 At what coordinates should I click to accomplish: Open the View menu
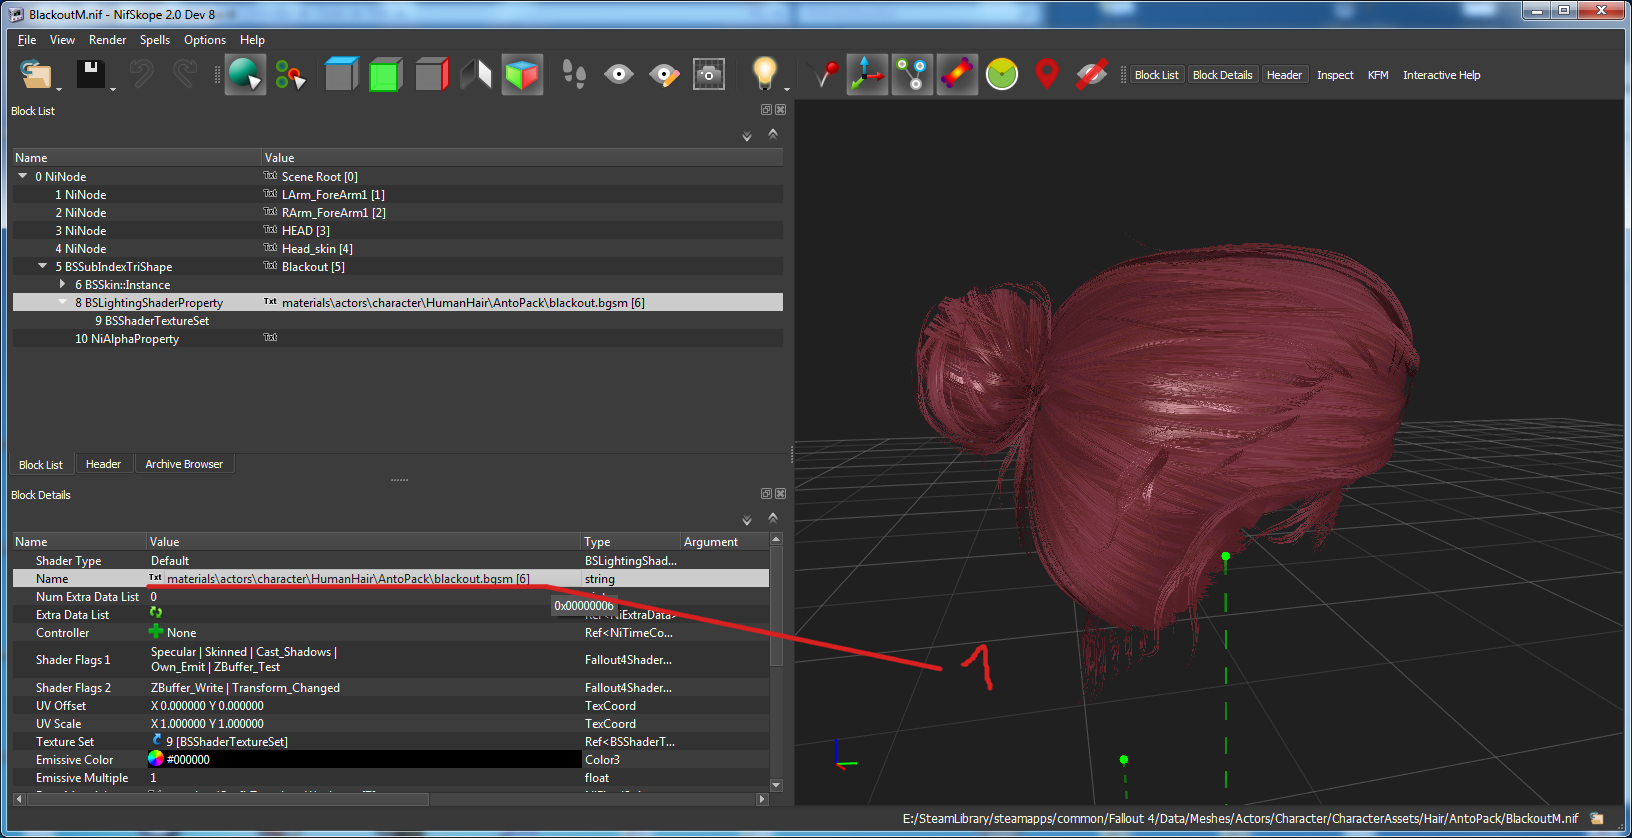62,40
